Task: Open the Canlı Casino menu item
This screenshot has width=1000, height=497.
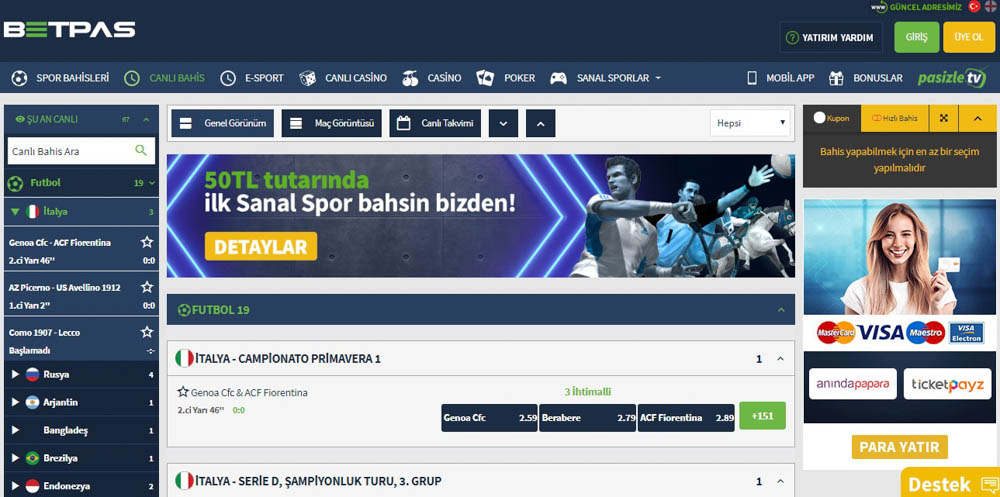Action: click(x=344, y=78)
